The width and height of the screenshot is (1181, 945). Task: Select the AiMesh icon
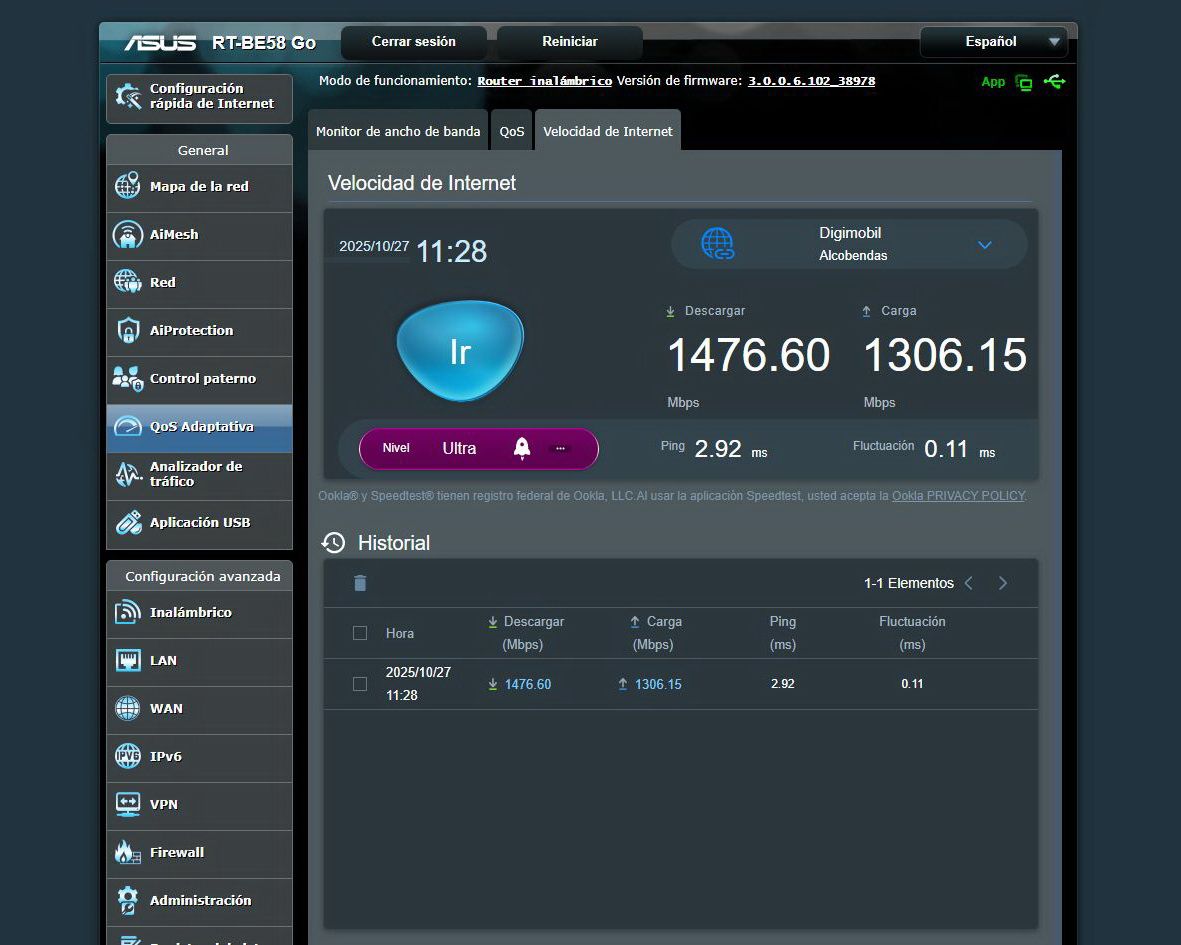pyautogui.click(x=127, y=234)
